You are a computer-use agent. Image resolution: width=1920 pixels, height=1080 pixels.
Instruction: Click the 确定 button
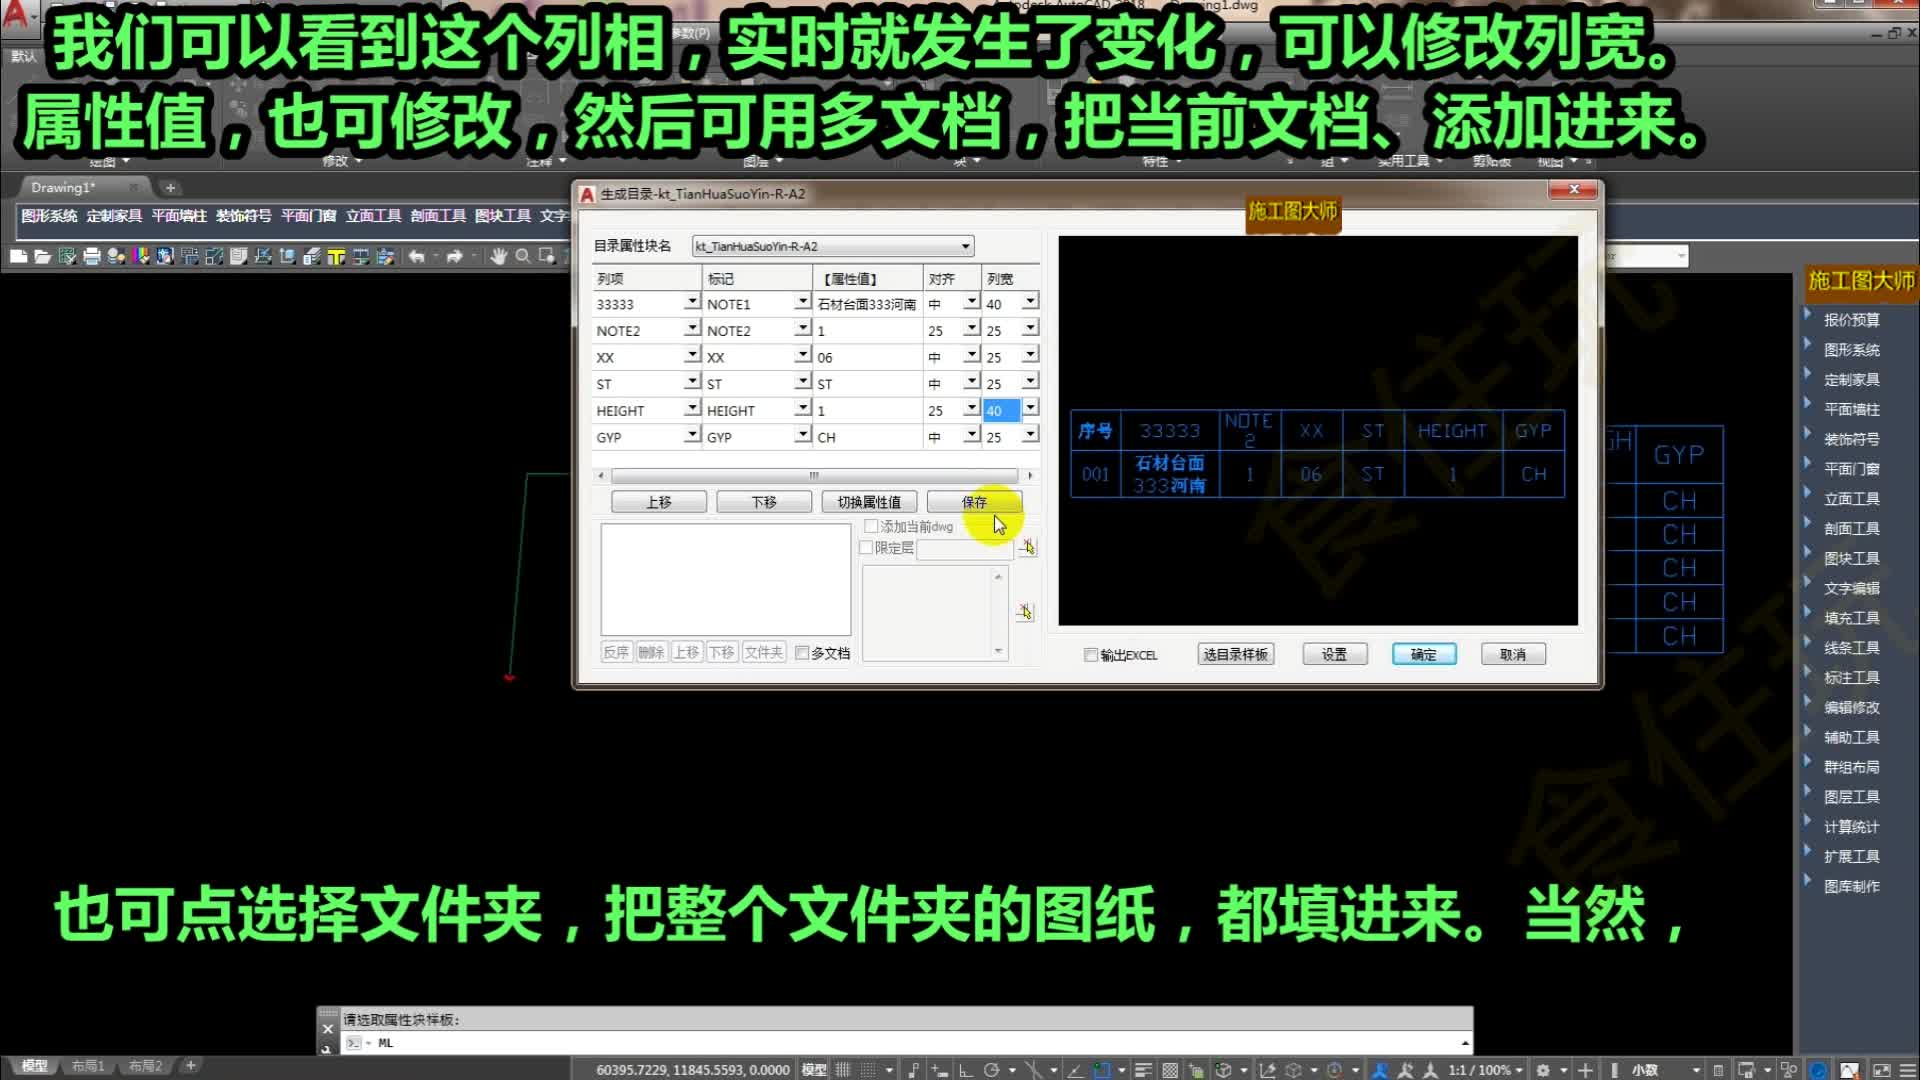tap(1424, 654)
